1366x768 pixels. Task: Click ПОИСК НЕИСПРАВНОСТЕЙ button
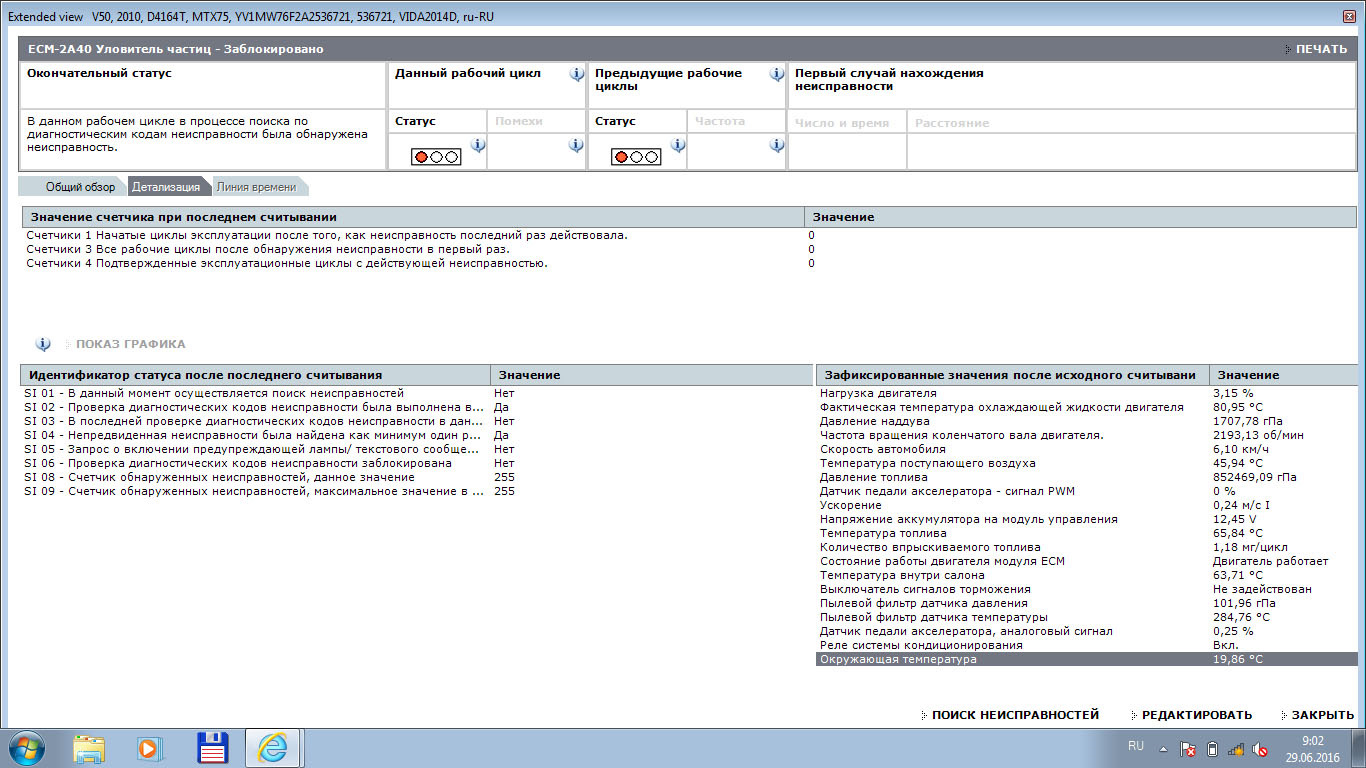point(1010,715)
